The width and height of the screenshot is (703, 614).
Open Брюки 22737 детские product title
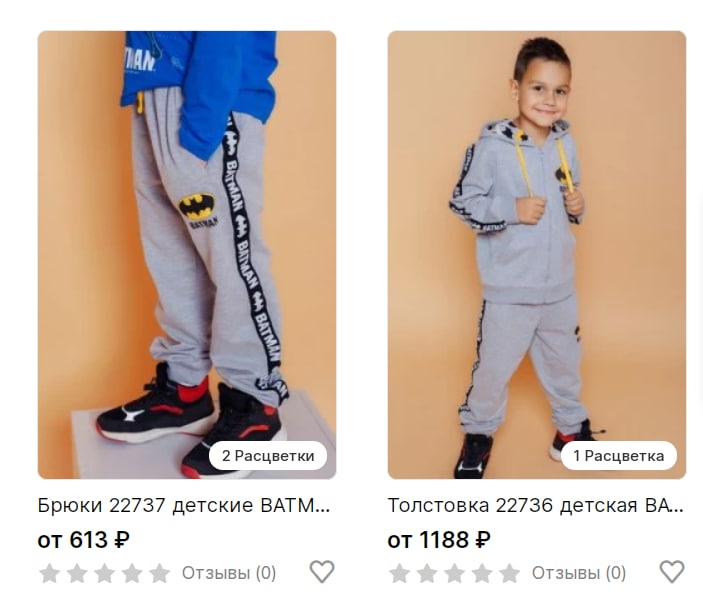[184, 505]
